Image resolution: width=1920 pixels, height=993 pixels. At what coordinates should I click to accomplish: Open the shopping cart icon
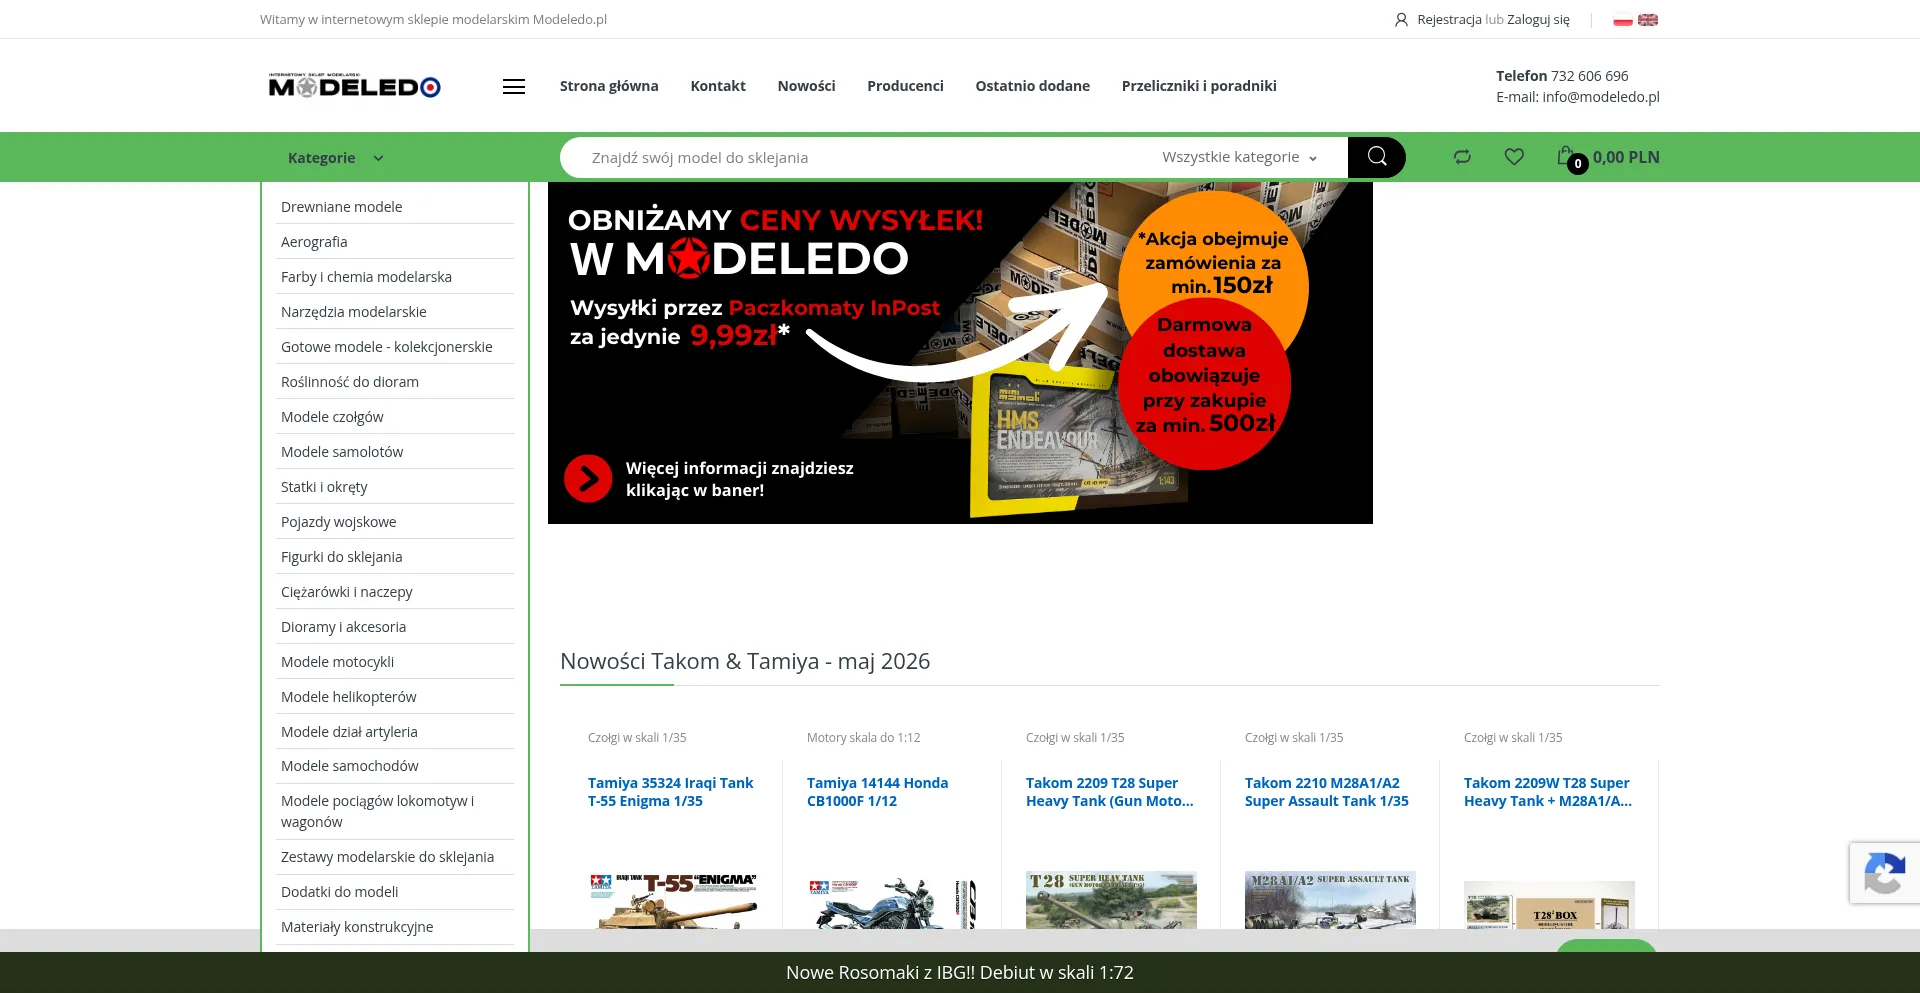[x=1569, y=158]
